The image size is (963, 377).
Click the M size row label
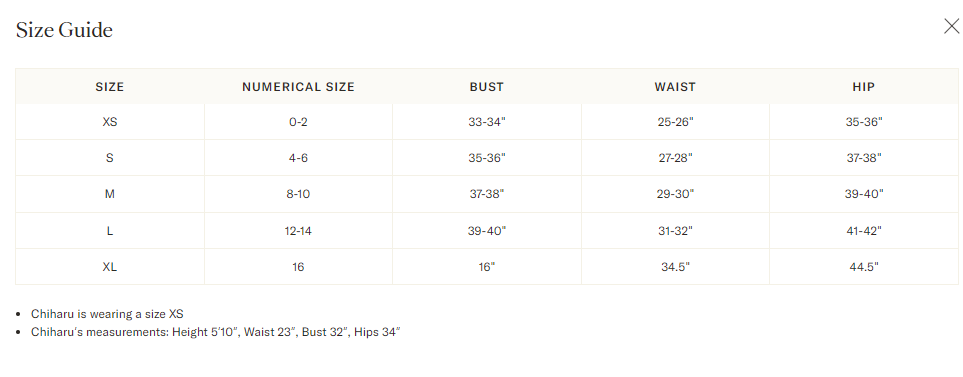tap(110, 194)
